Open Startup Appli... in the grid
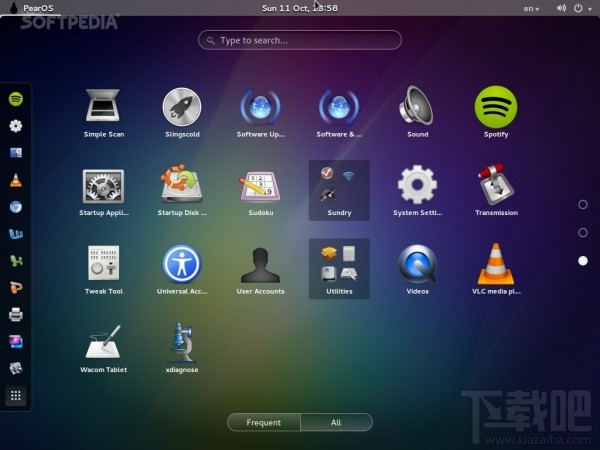Viewport: 600px width, 450px height. click(x=103, y=191)
